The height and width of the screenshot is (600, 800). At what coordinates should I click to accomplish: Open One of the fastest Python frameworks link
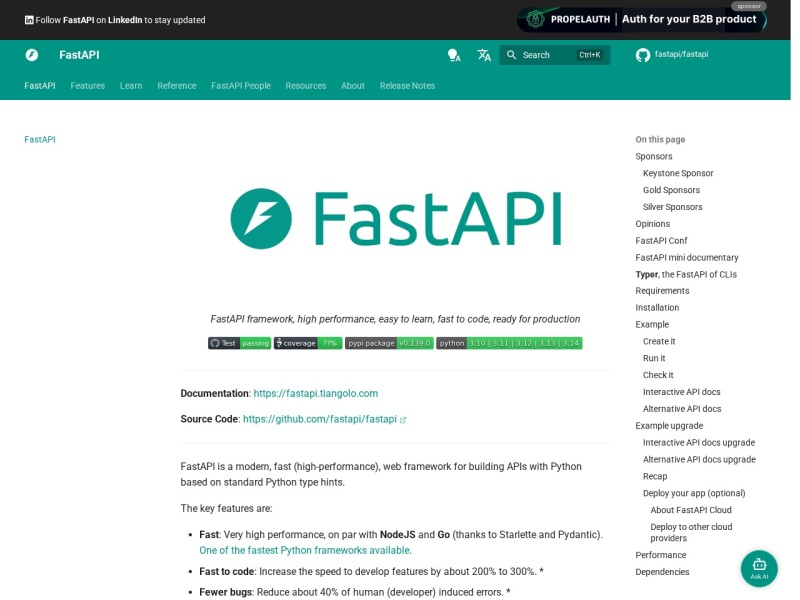click(304, 551)
